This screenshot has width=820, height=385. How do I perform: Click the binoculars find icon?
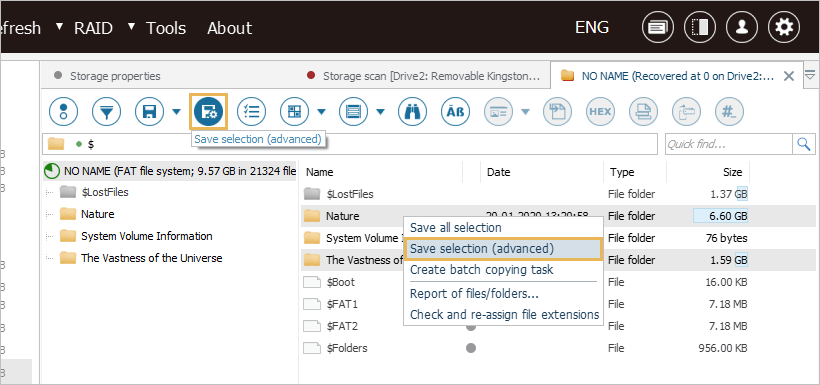click(413, 111)
